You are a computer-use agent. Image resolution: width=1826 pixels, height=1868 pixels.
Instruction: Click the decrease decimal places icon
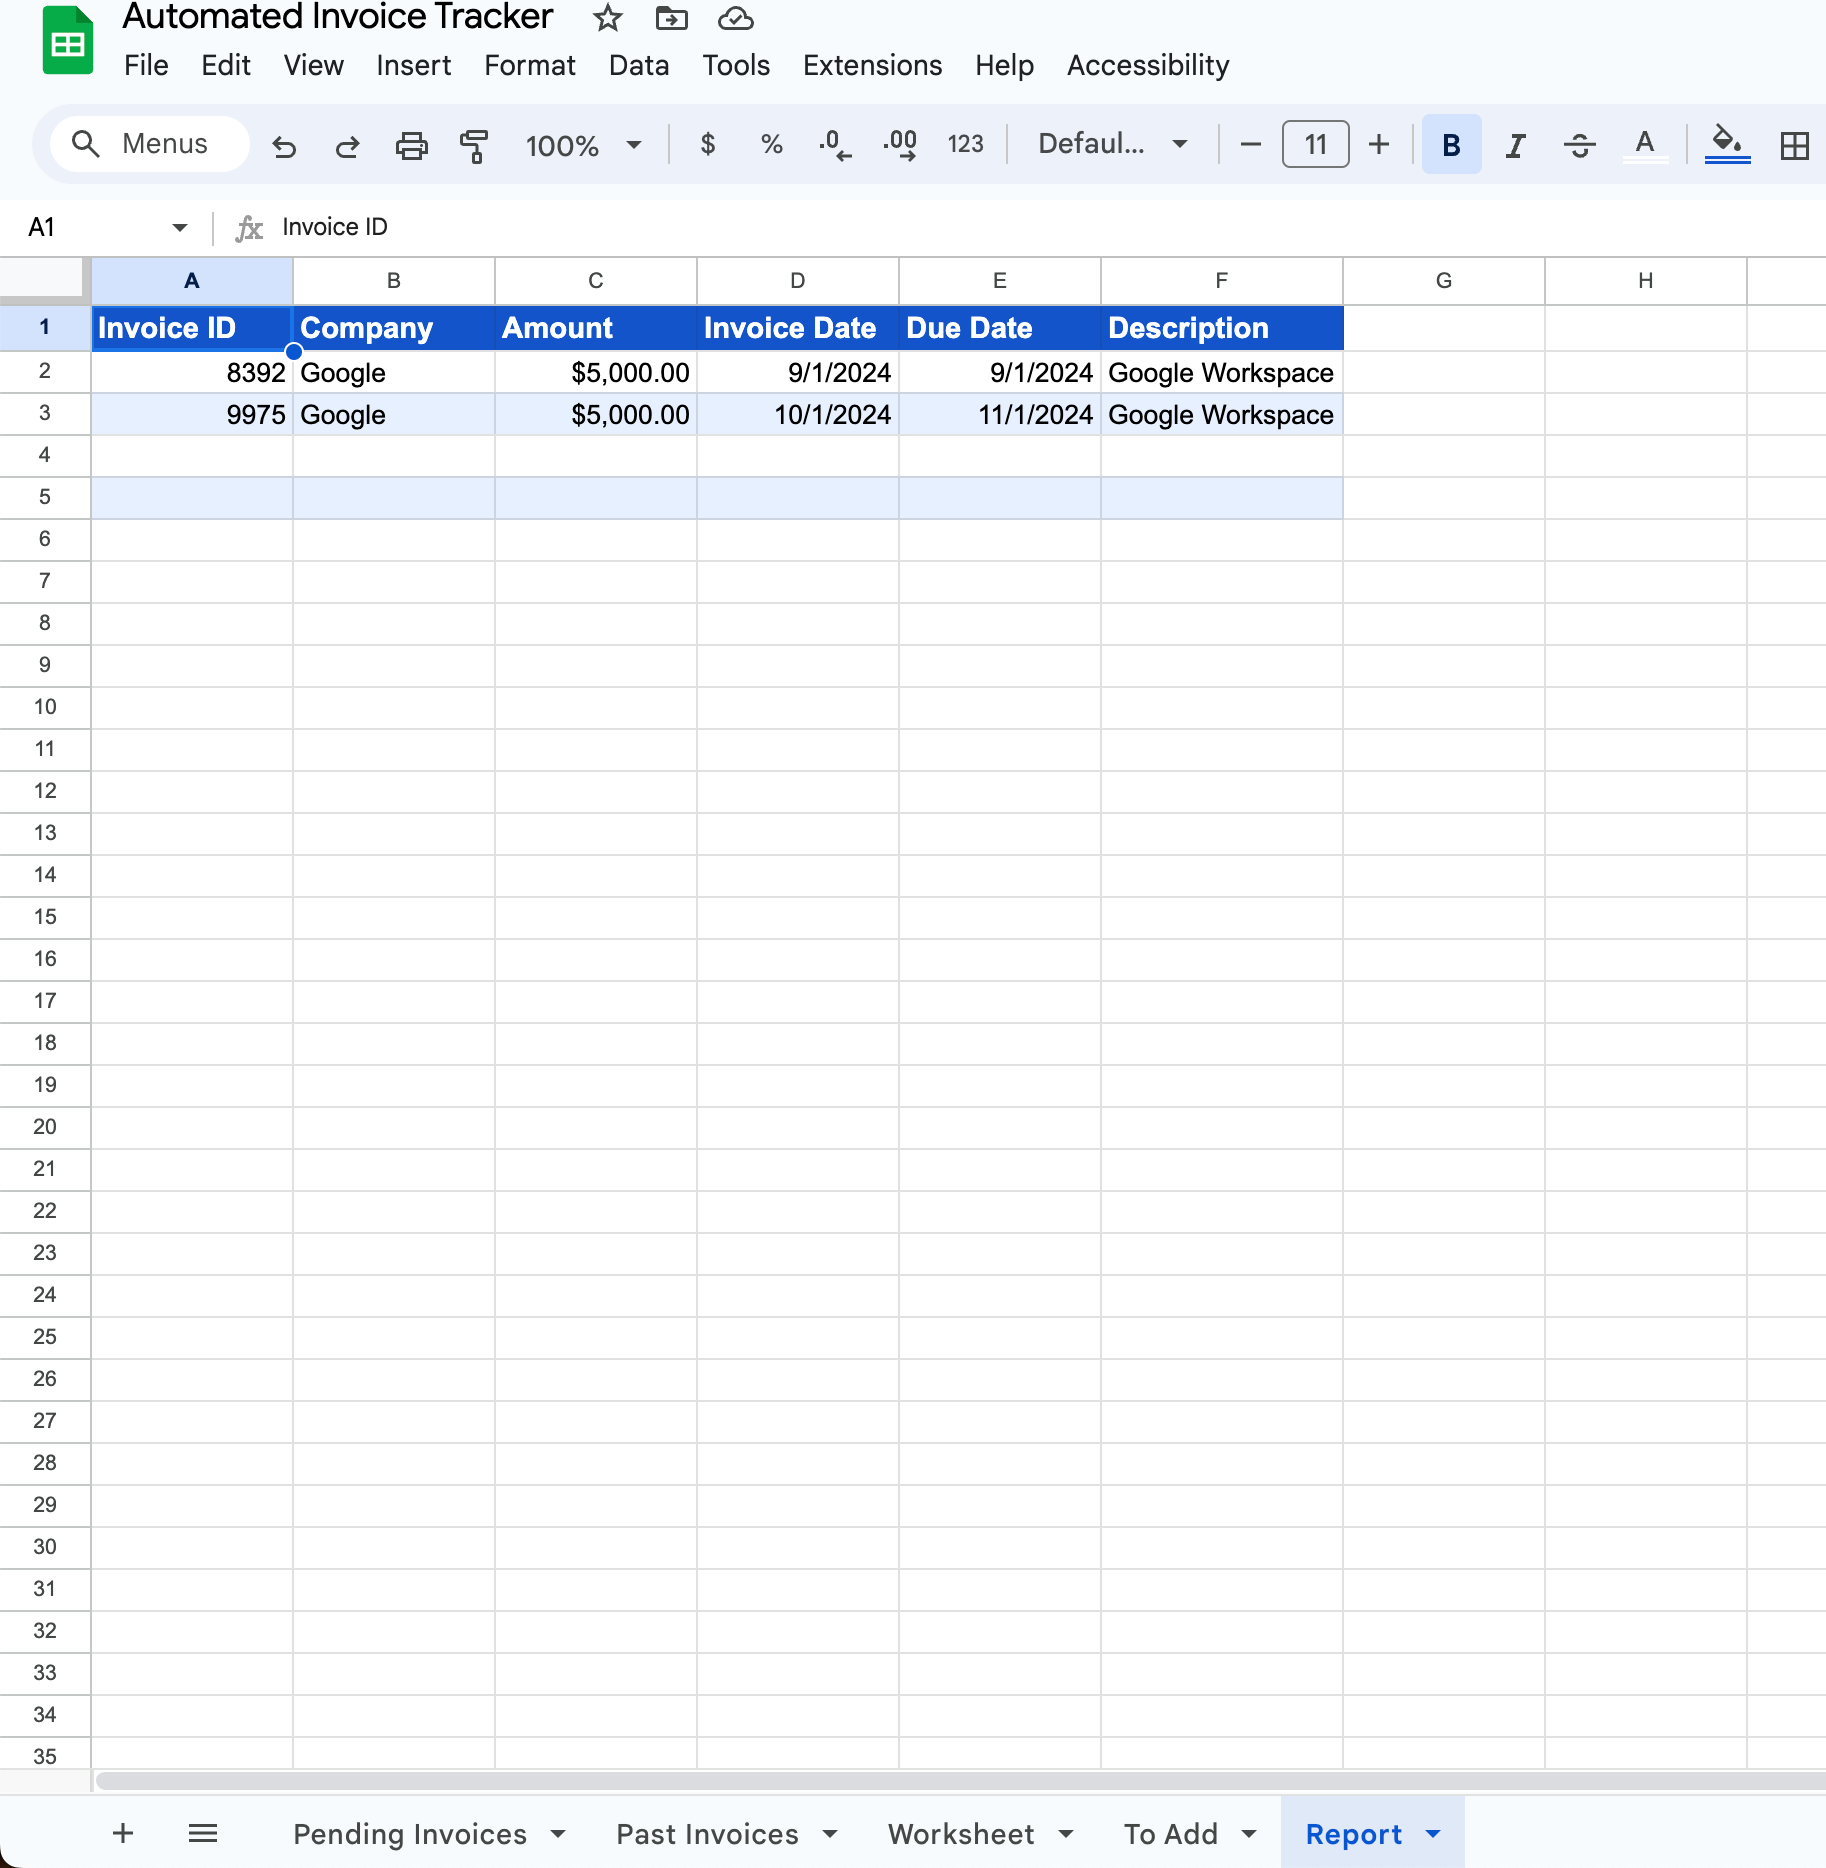point(835,145)
